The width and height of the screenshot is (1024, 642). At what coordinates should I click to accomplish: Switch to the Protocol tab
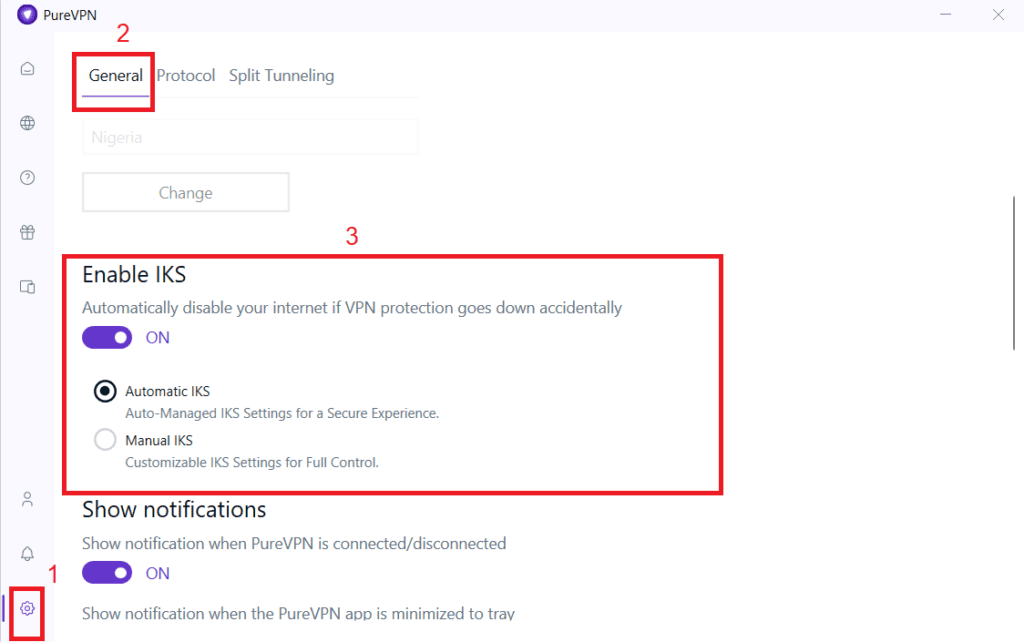tap(186, 76)
